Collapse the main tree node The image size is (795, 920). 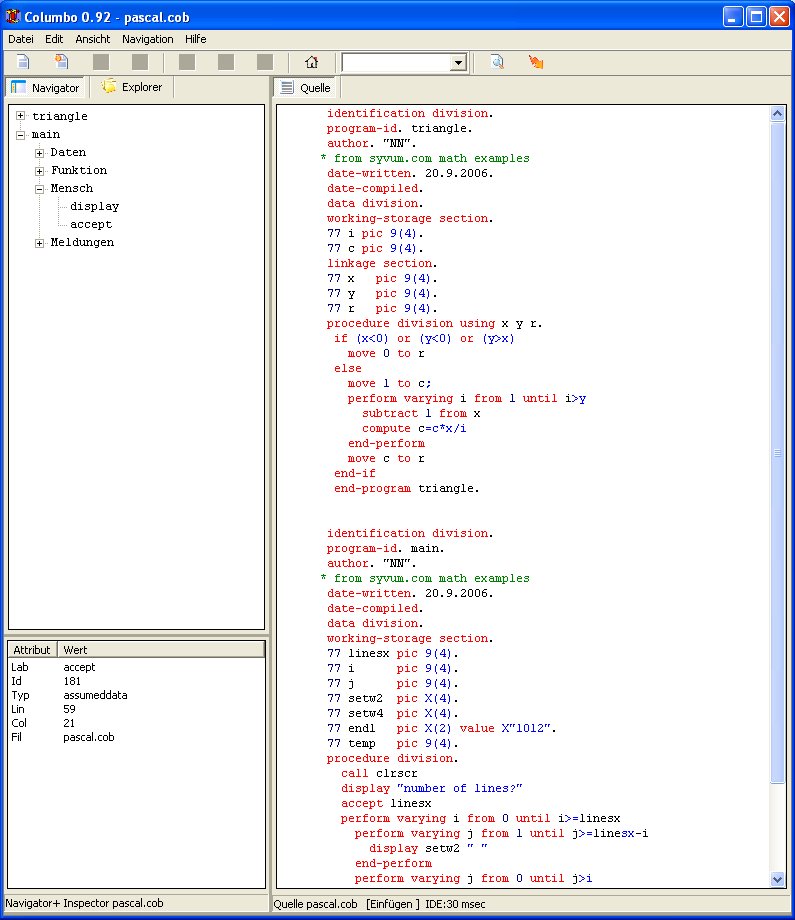tap(21, 134)
